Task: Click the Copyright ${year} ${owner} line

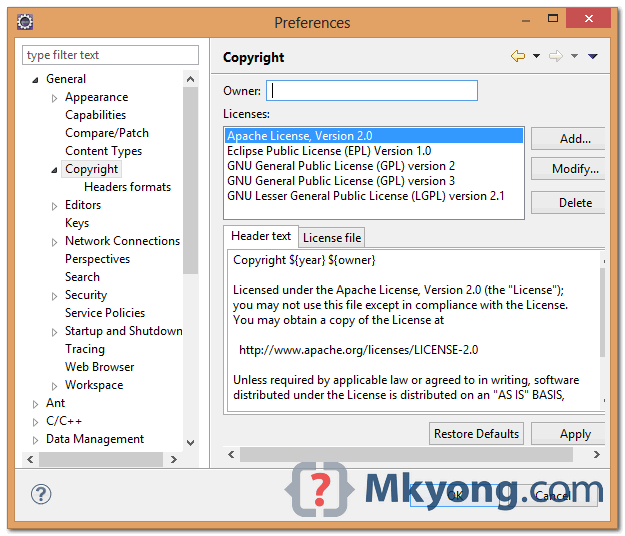Action: (x=304, y=260)
